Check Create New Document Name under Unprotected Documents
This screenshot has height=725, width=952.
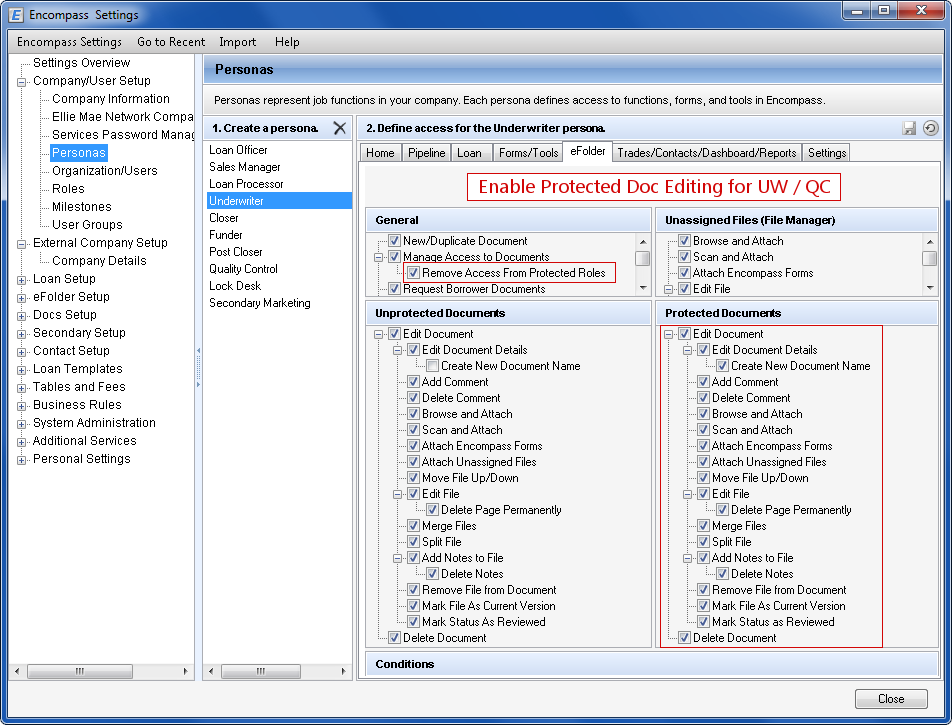432,366
